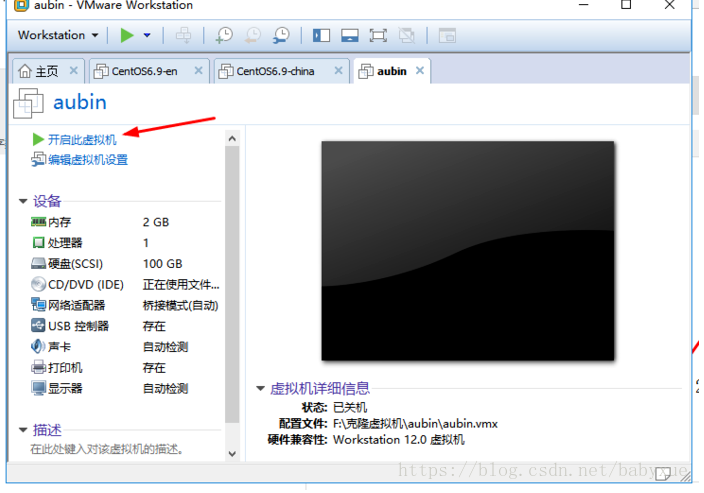Select the 声卡 sound card row
The width and height of the screenshot is (704, 493).
point(125,347)
